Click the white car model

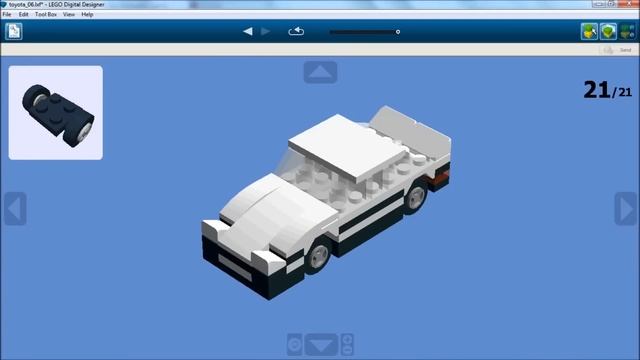(x=327, y=202)
